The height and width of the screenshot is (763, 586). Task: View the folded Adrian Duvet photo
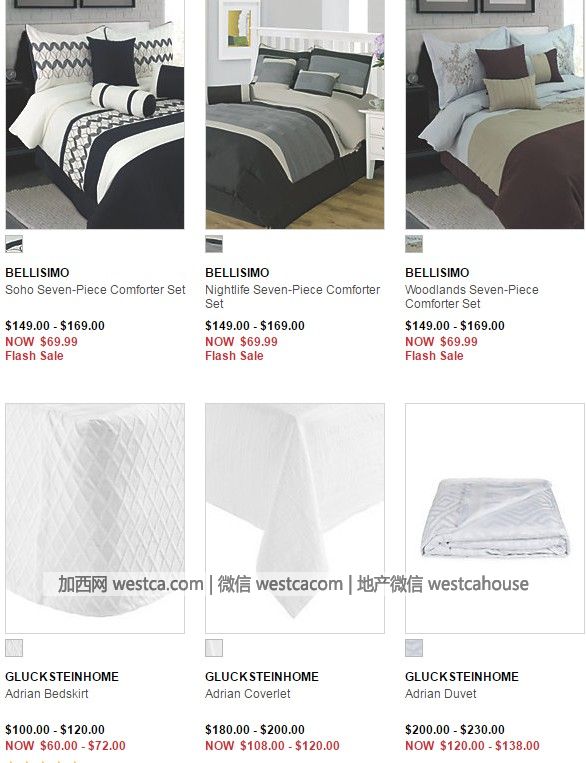coord(495,518)
